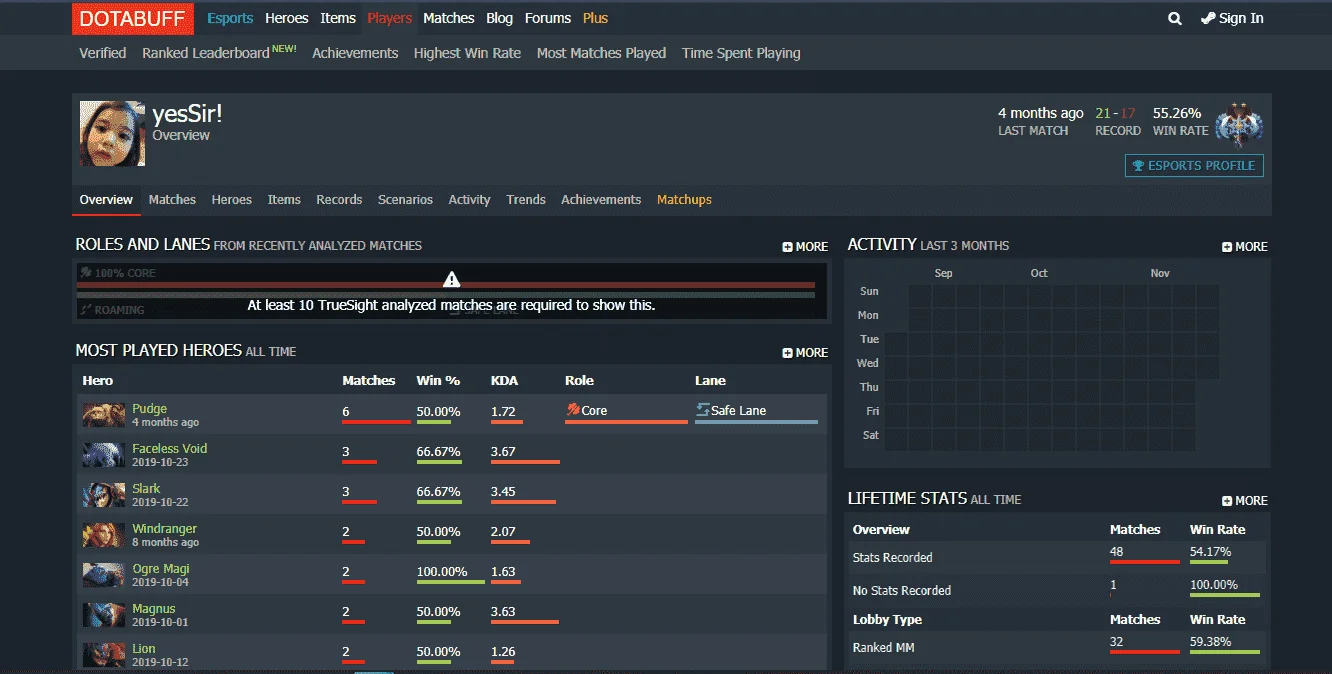Image resolution: width=1332 pixels, height=674 pixels.
Task: Open Ranked Leaderboard link
Action: 219,53
